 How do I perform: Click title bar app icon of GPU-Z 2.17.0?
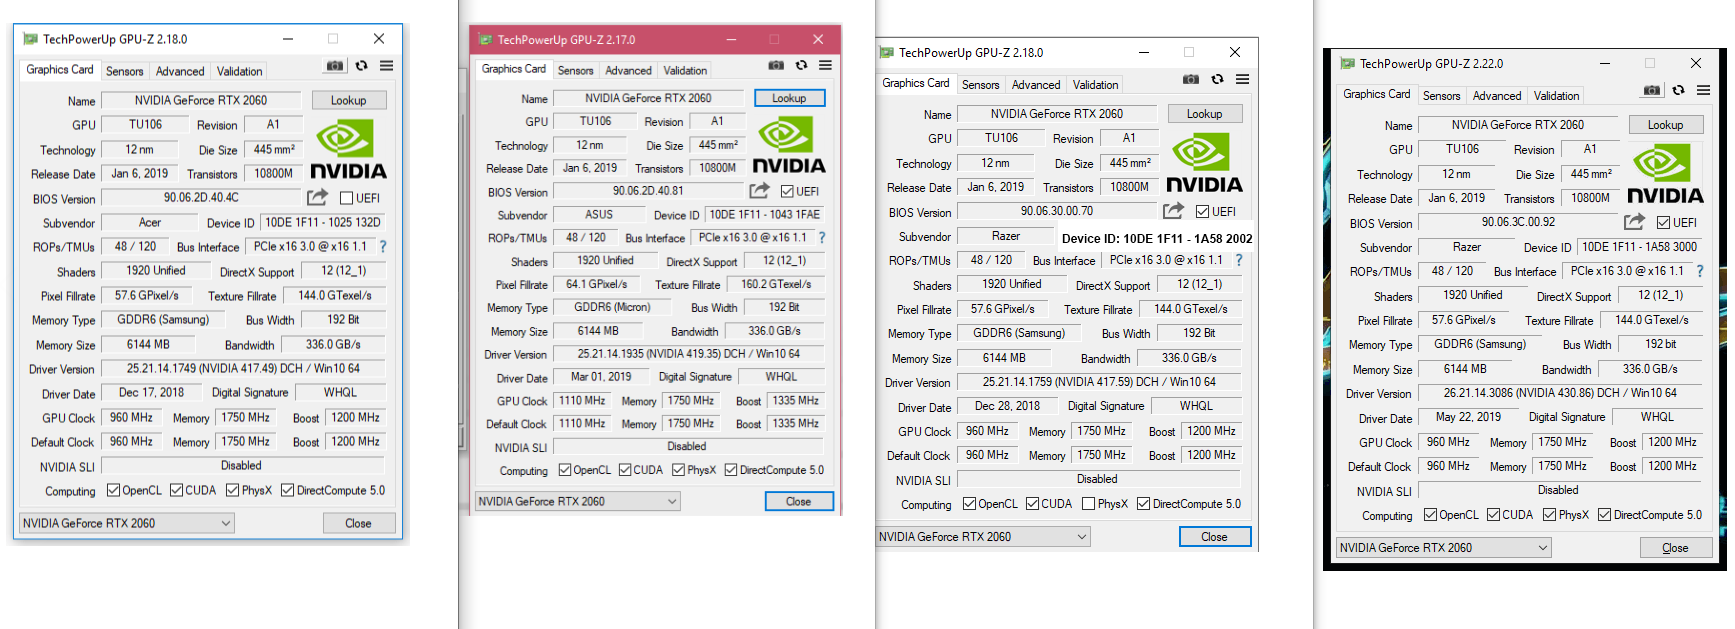click(485, 40)
